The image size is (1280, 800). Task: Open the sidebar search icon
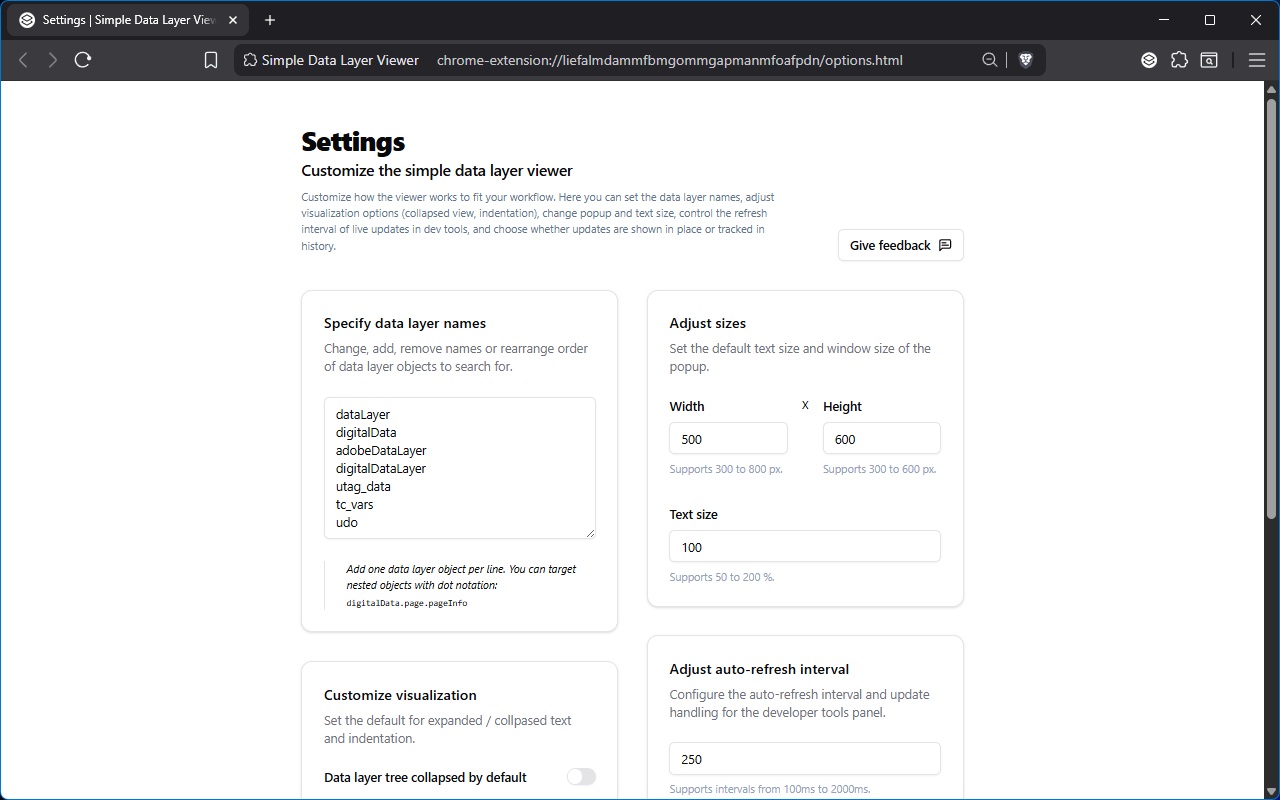tap(1209, 60)
